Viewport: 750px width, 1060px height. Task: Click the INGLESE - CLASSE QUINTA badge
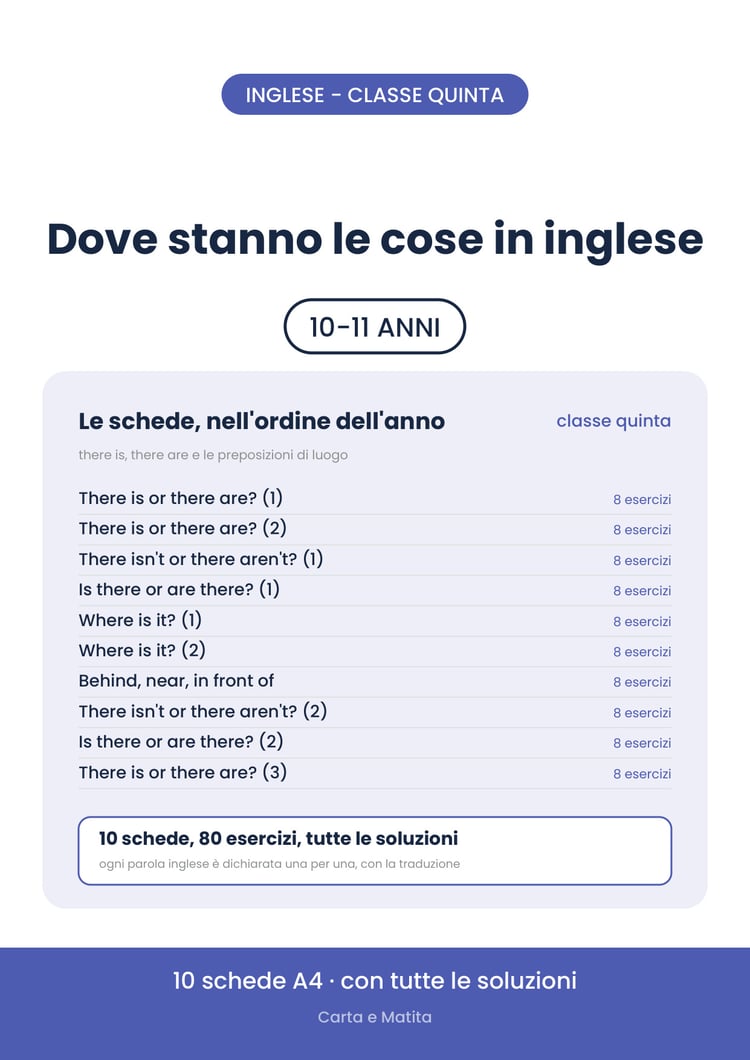[375, 95]
